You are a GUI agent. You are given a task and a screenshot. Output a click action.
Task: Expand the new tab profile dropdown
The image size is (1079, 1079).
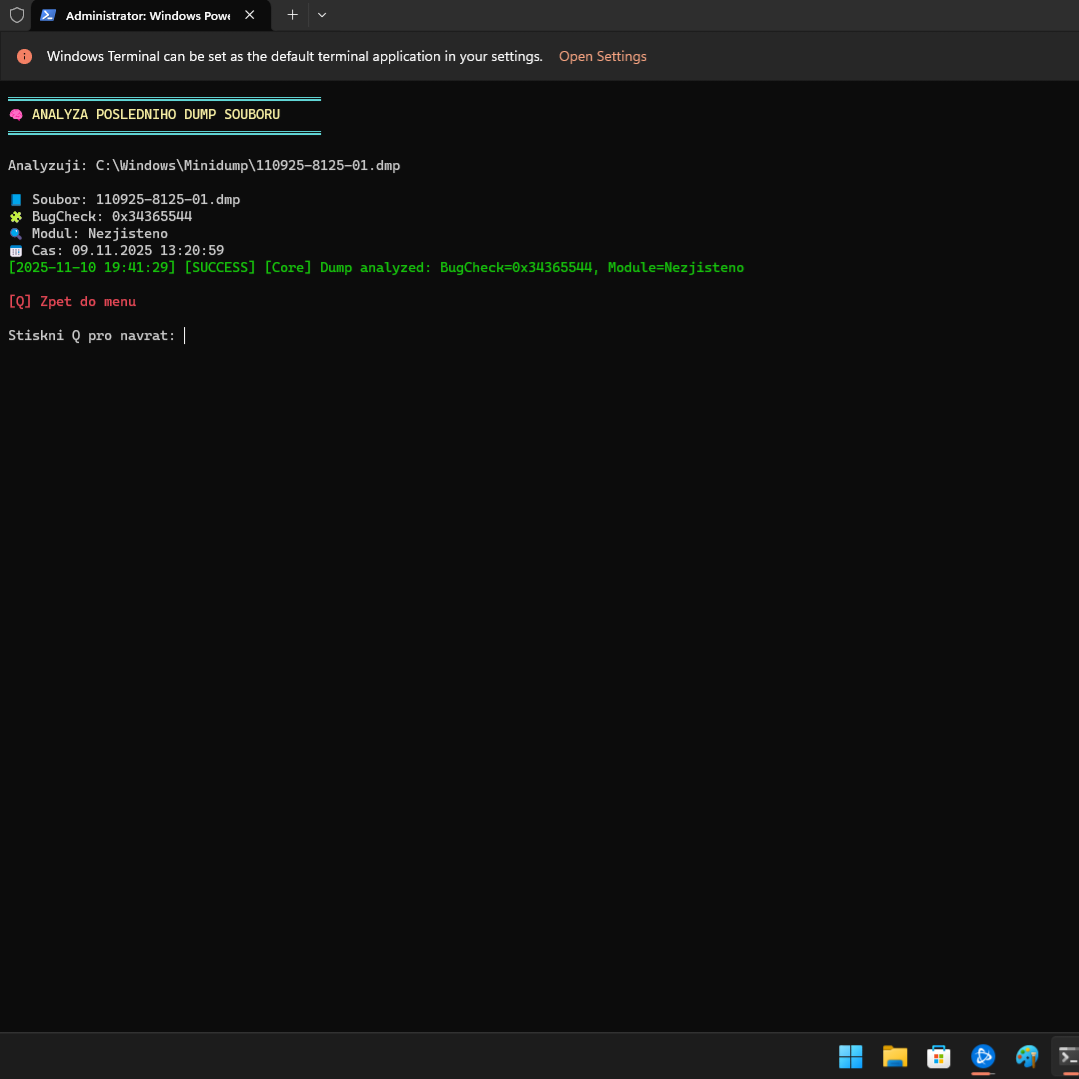pyautogui.click(x=321, y=15)
